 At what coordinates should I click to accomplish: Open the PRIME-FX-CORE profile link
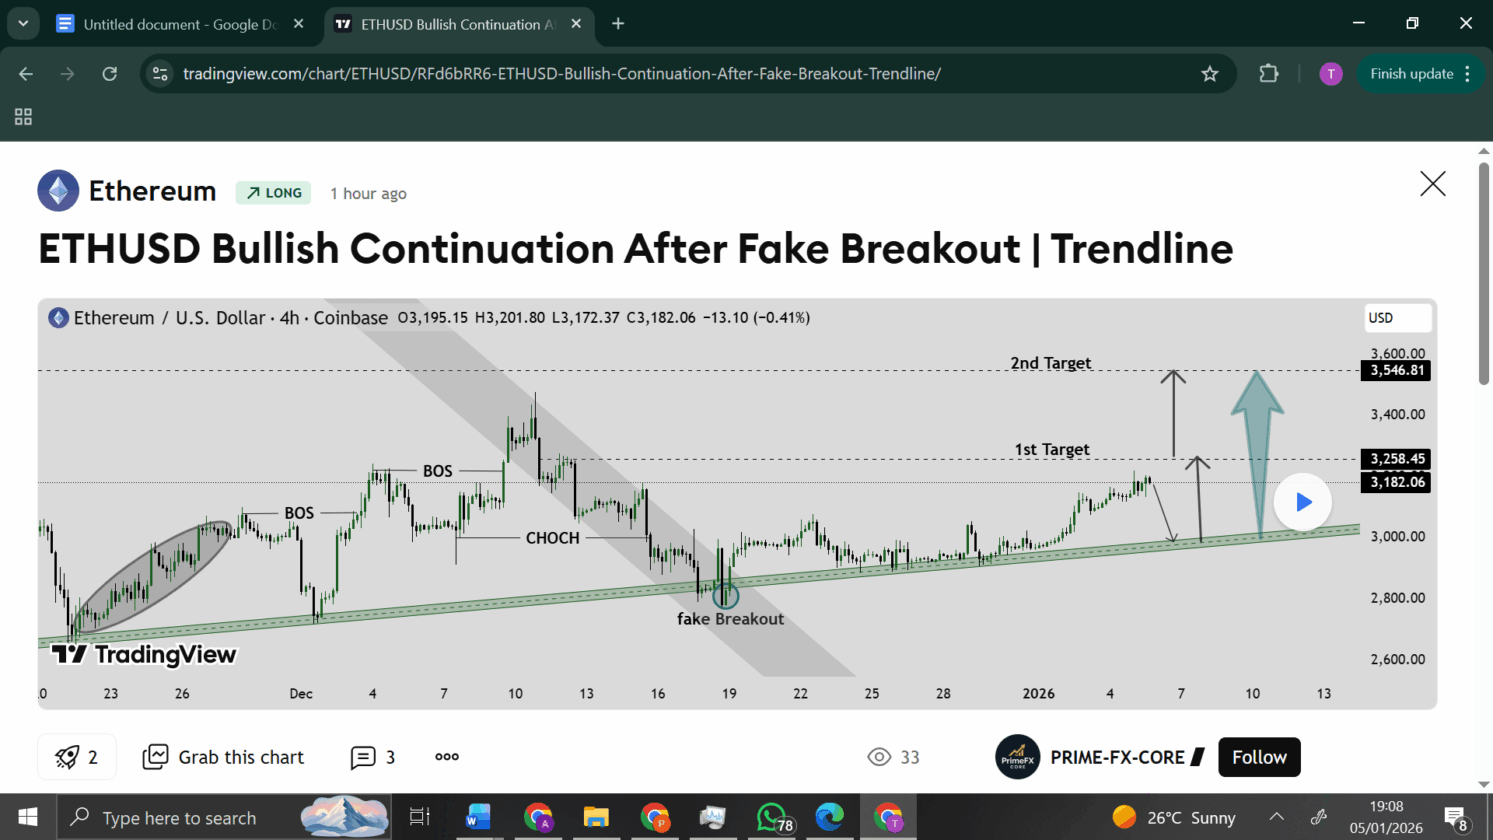pos(1117,757)
